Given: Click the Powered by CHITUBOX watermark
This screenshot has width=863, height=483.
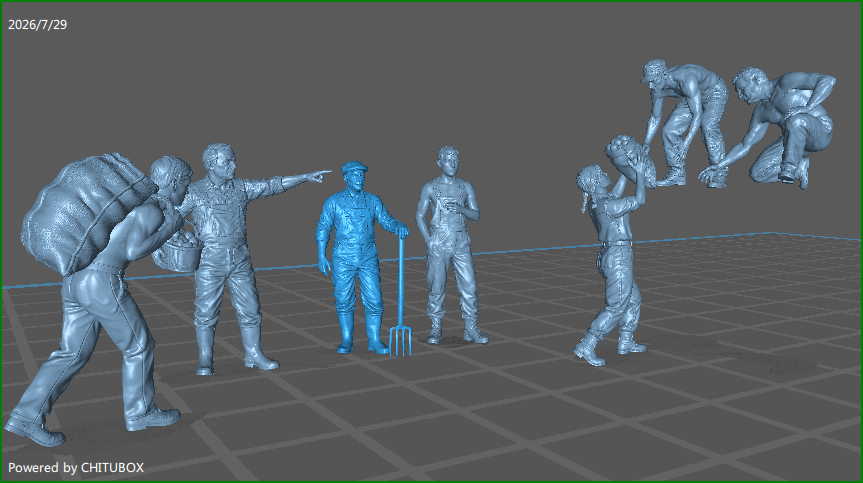Looking at the screenshot, I should [x=76, y=468].
